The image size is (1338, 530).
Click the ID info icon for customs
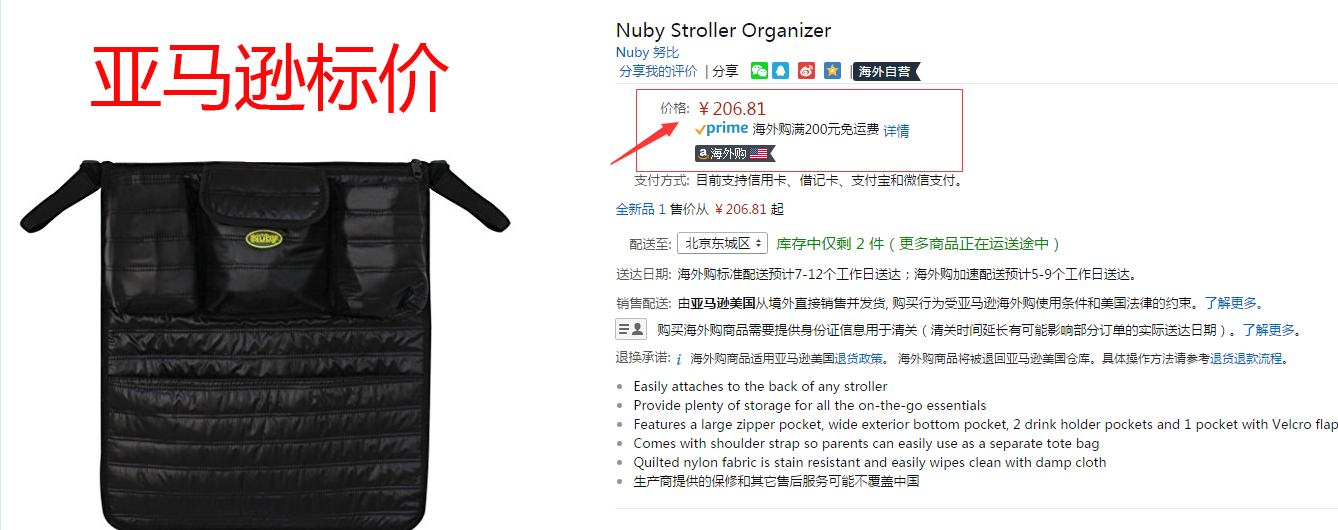coord(630,329)
